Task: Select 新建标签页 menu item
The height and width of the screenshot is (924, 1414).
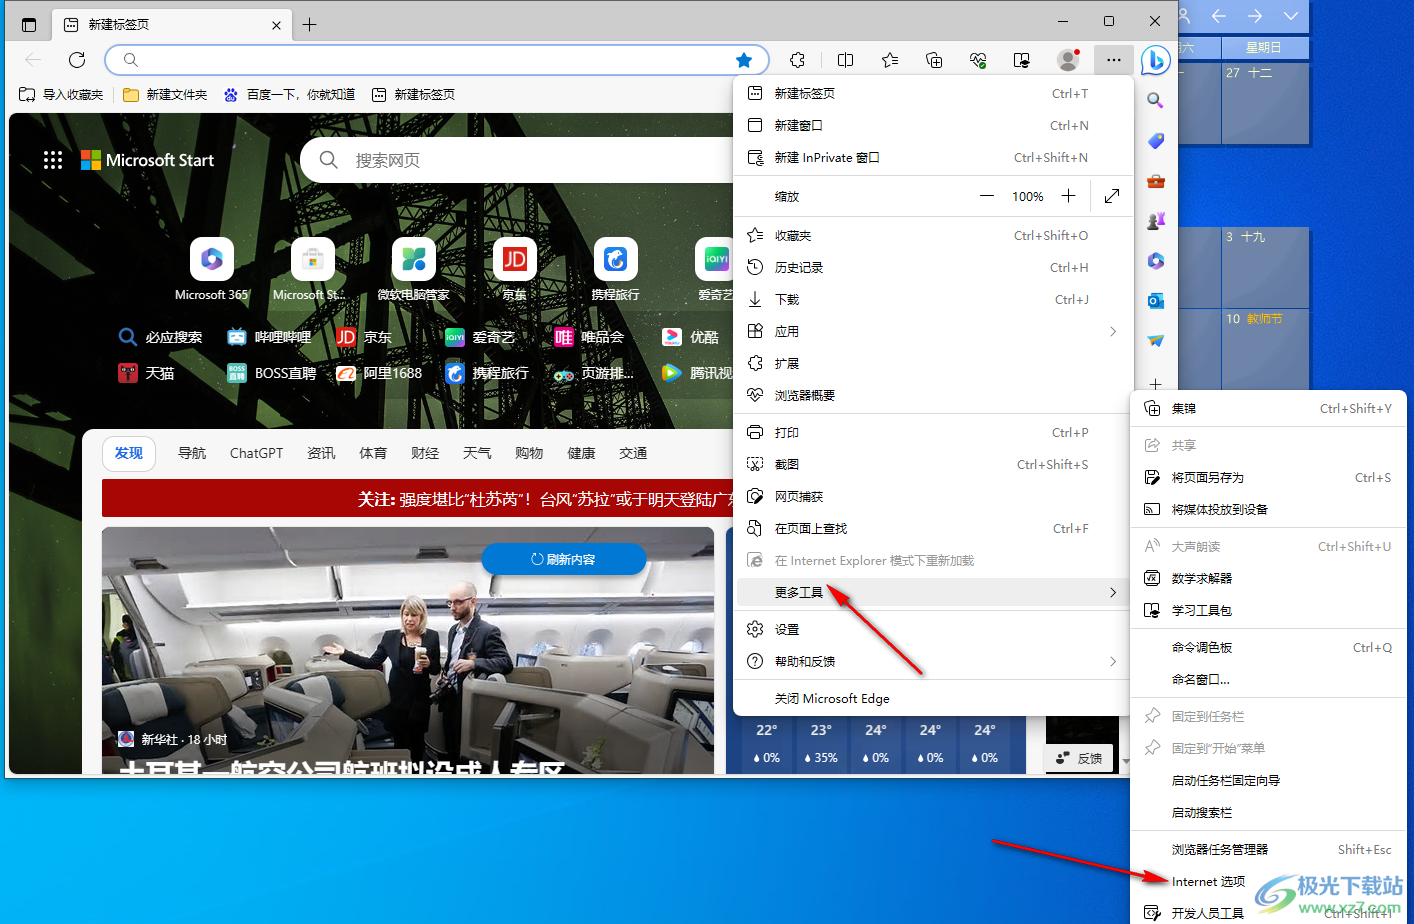Action: click(933, 93)
